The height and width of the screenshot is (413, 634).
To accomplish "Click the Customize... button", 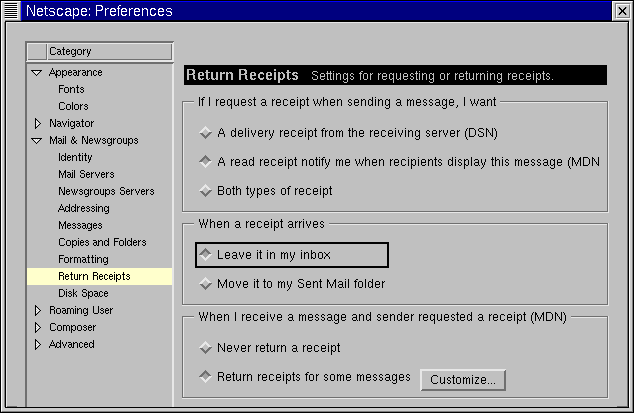I will 463,380.
